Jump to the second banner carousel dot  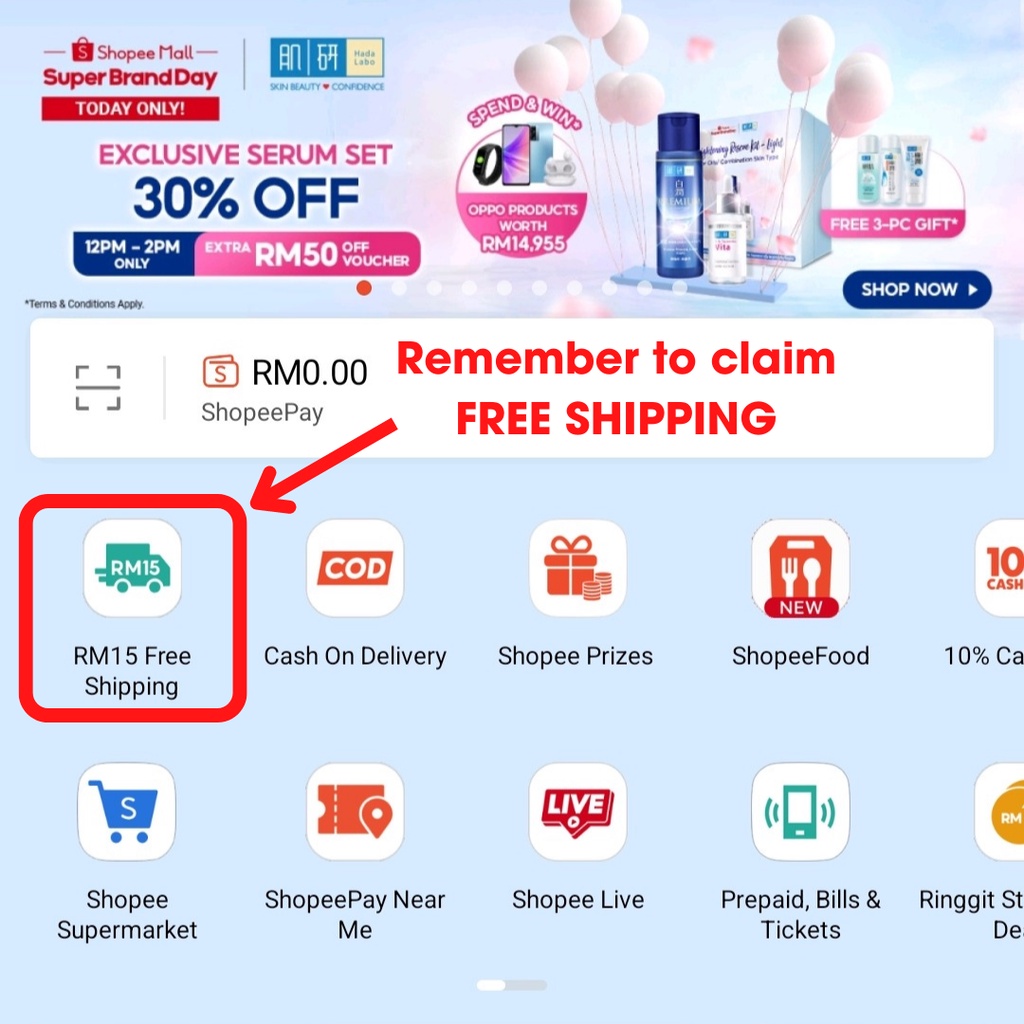[399, 288]
